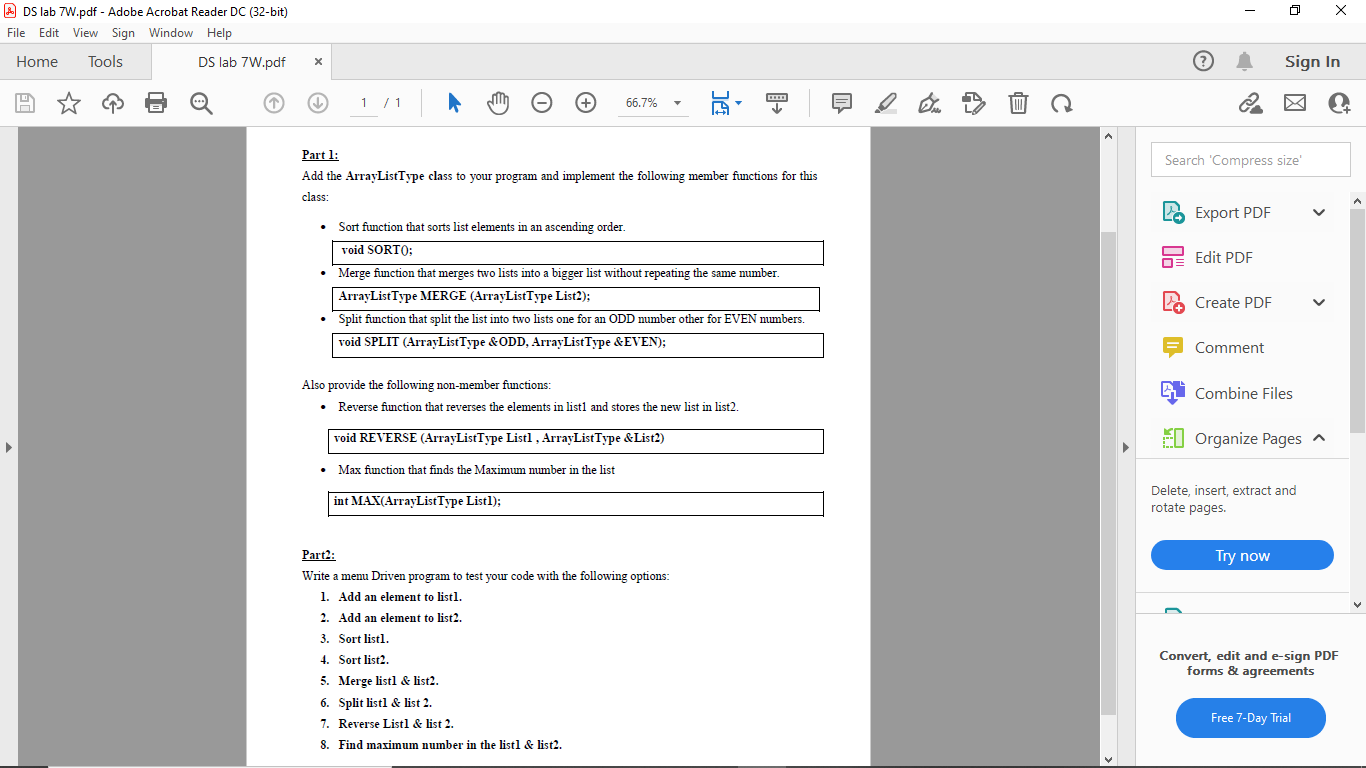Click the notifications bell icon
Viewport: 1366px width, 768px height.
(x=1244, y=61)
